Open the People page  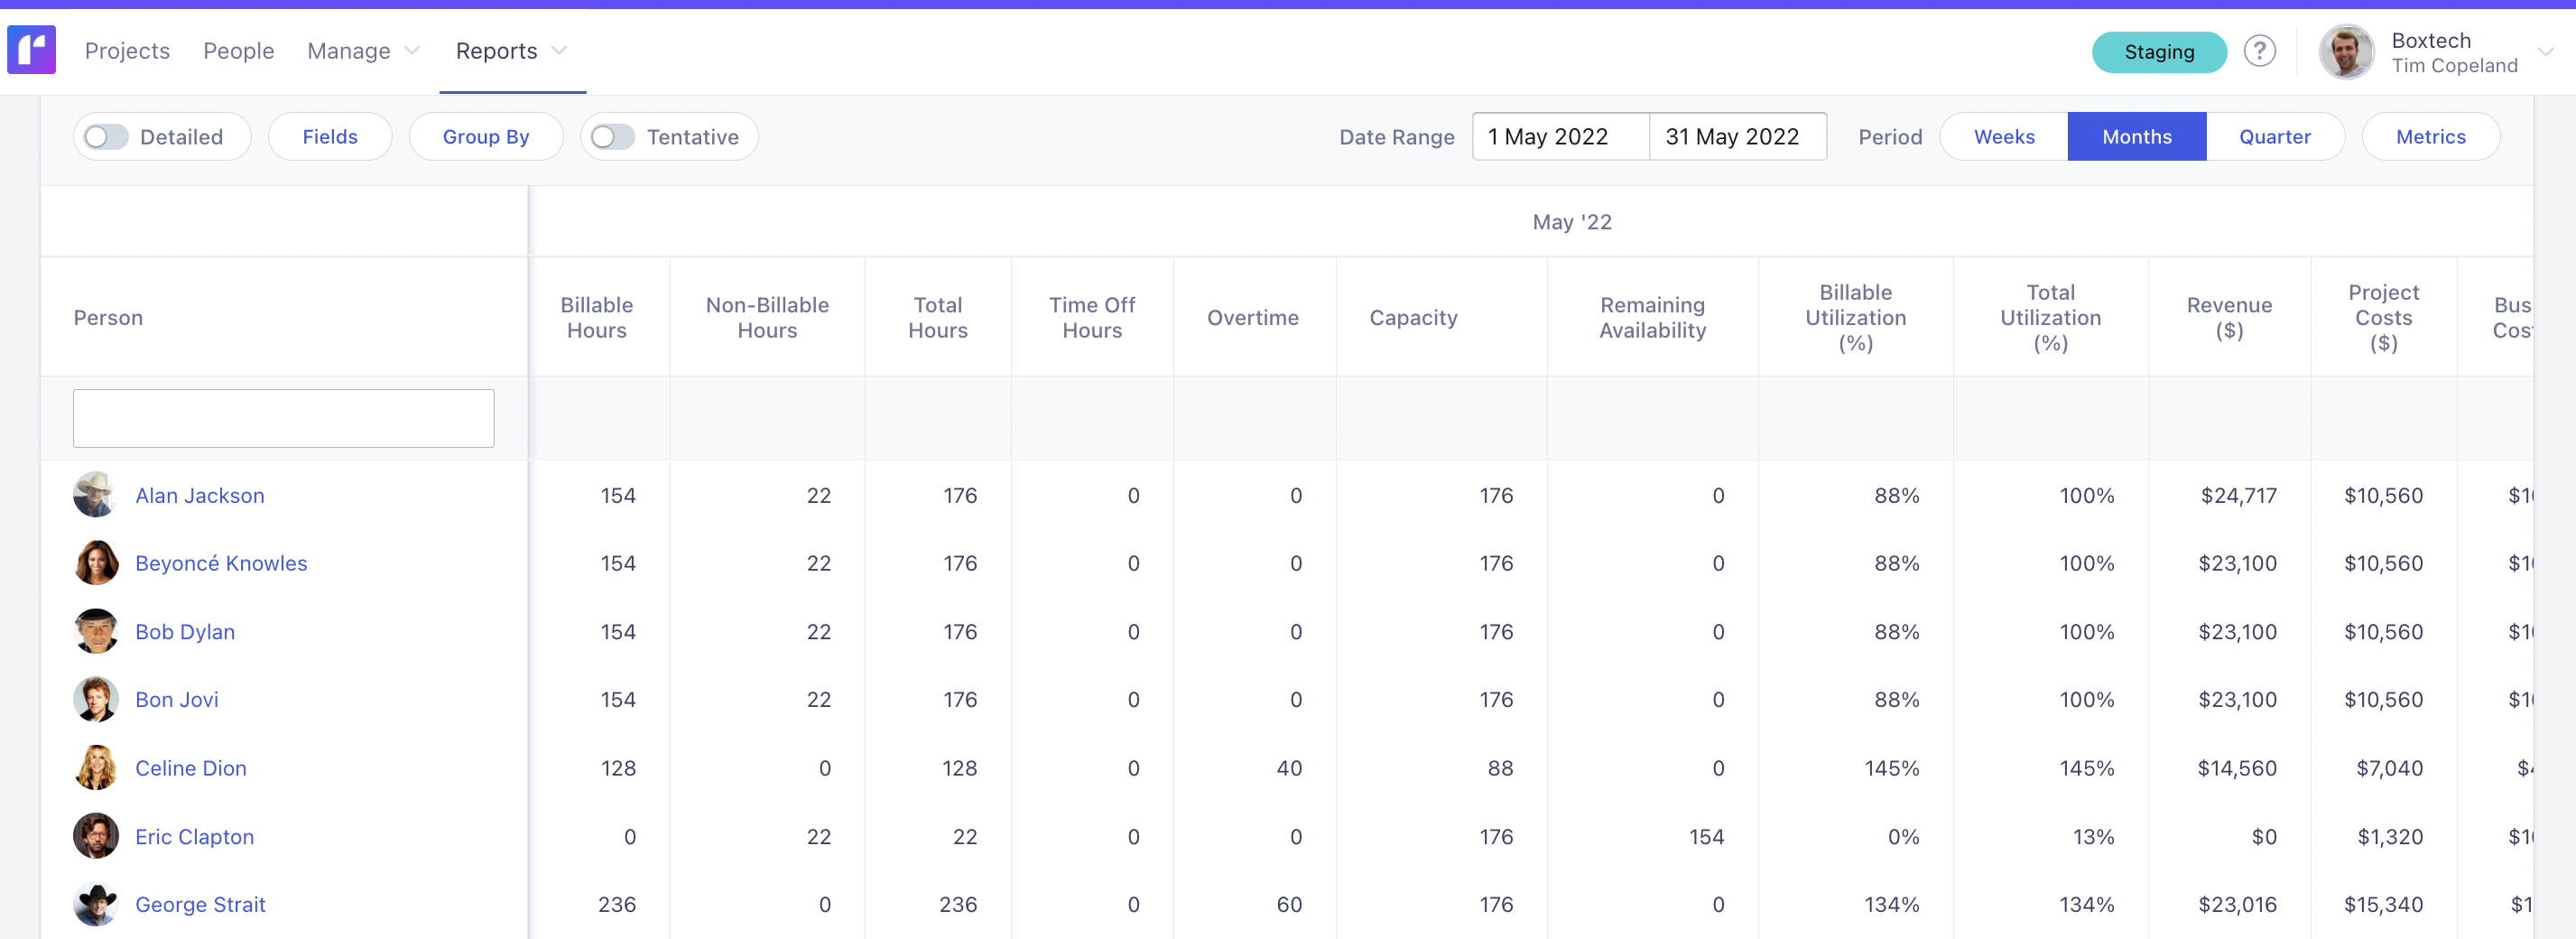coord(238,50)
